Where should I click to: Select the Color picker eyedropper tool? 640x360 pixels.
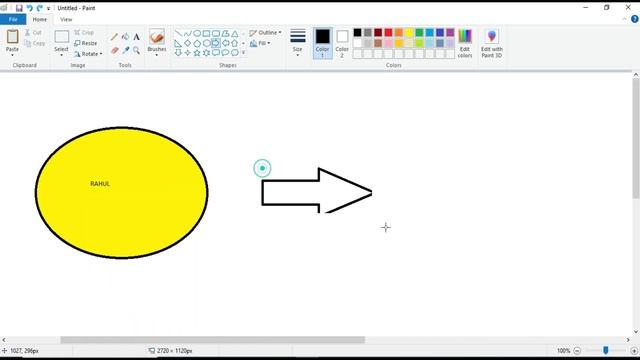[x=125, y=50]
